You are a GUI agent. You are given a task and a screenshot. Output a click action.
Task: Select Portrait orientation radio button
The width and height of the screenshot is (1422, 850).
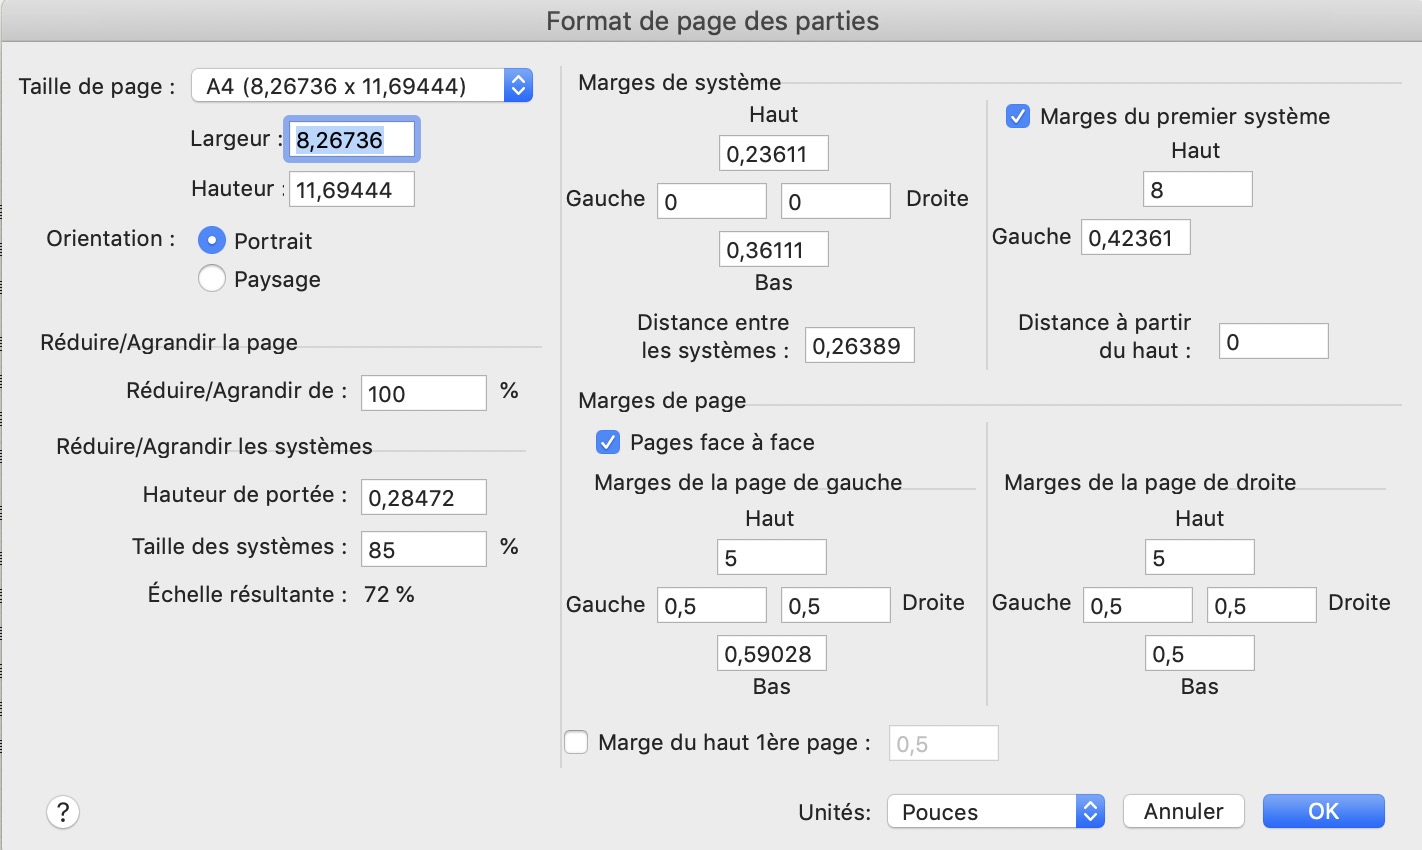pos(212,241)
